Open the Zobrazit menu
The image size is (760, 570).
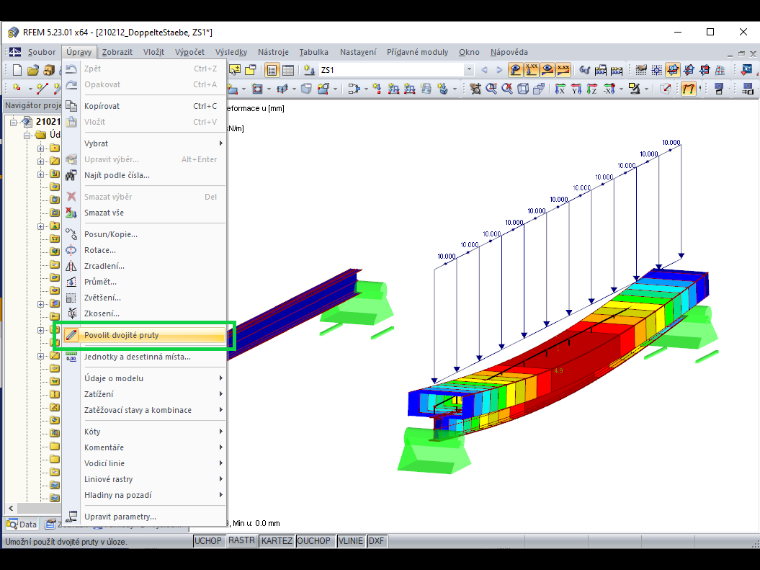tap(117, 52)
